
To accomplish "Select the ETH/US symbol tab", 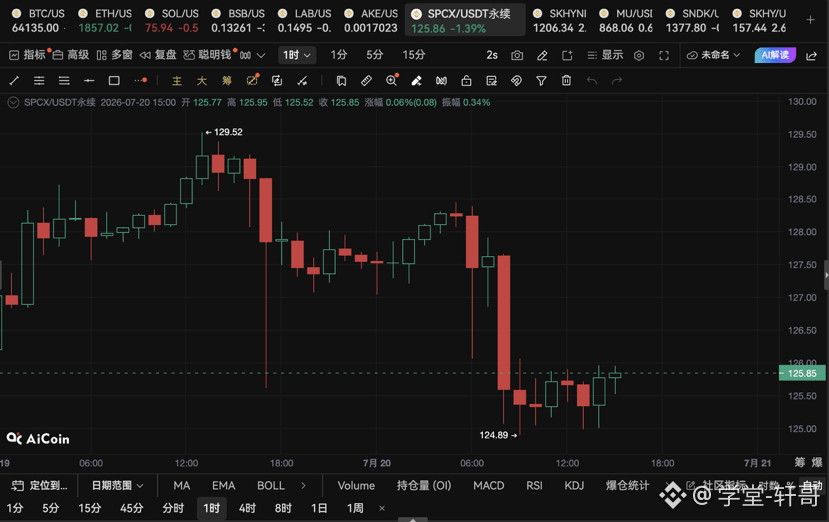I will pyautogui.click(x=105, y=21).
